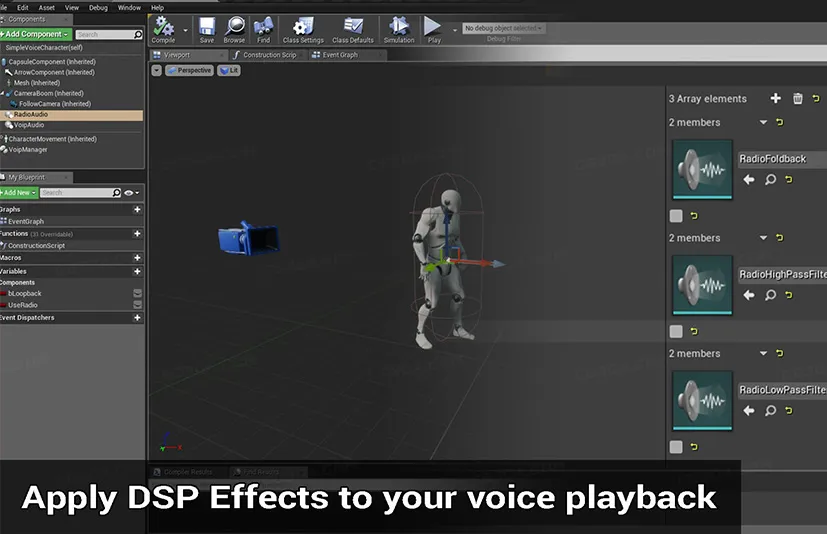Select CapsuleComponent (Inherited)
The height and width of the screenshot is (534, 827).
[52, 62]
